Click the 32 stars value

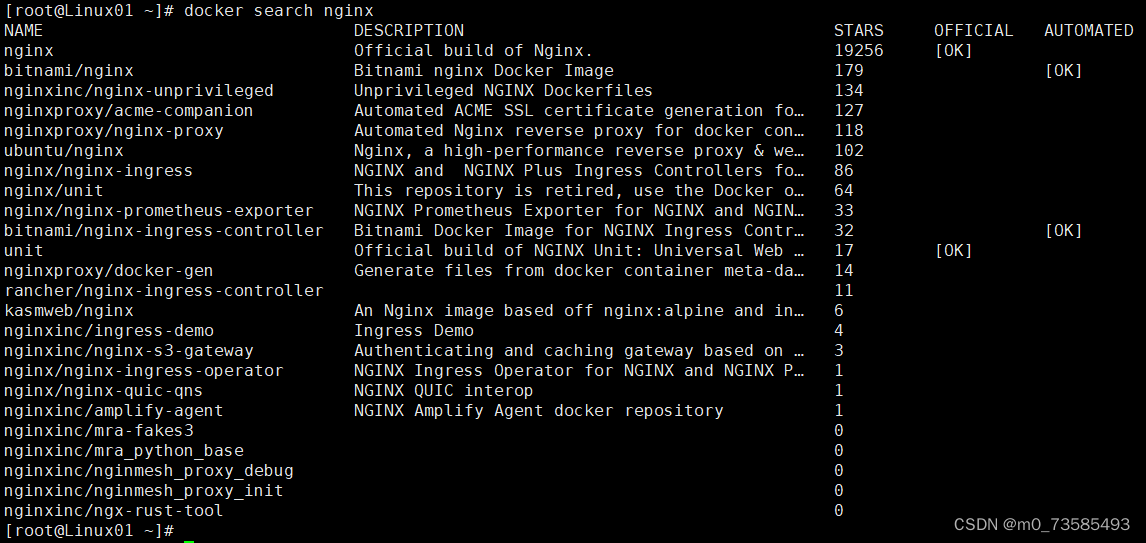pyautogui.click(x=843, y=231)
